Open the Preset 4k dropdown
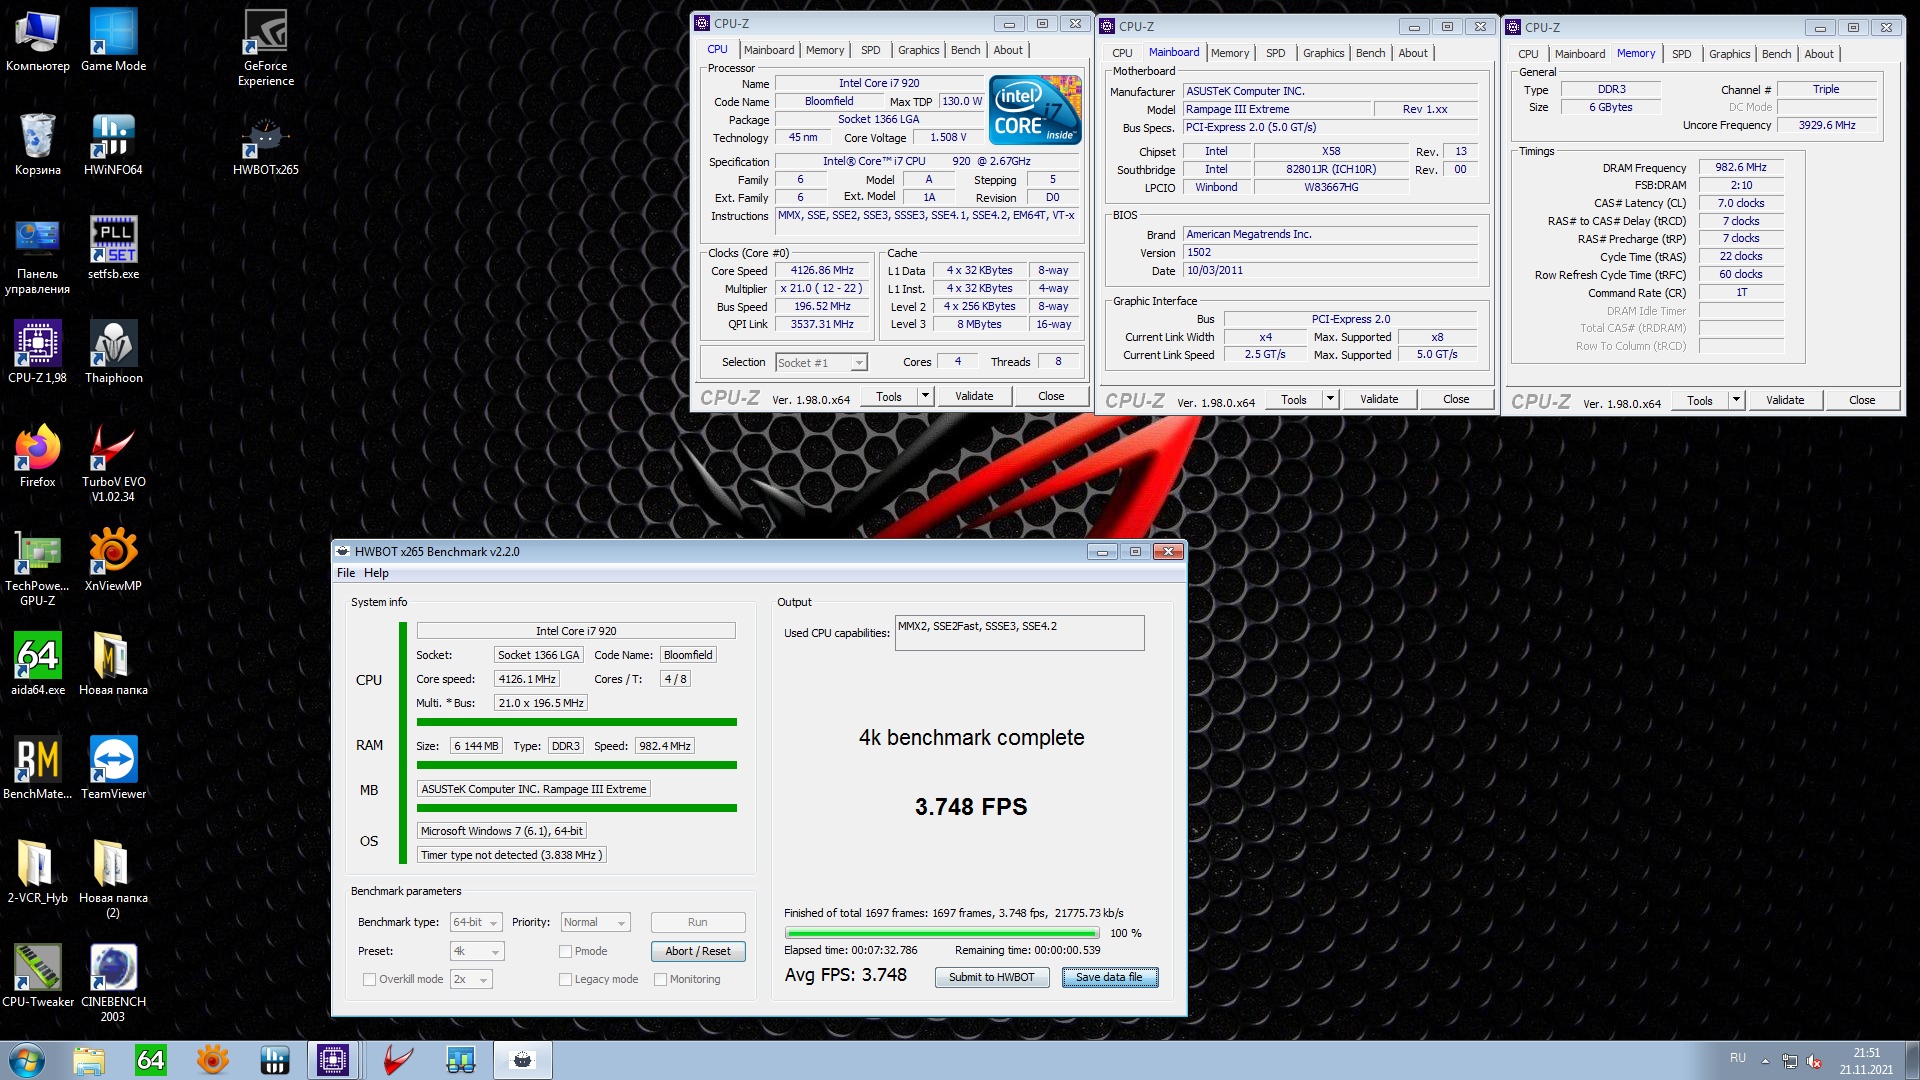Viewport: 1920px width, 1080px height. [x=476, y=951]
